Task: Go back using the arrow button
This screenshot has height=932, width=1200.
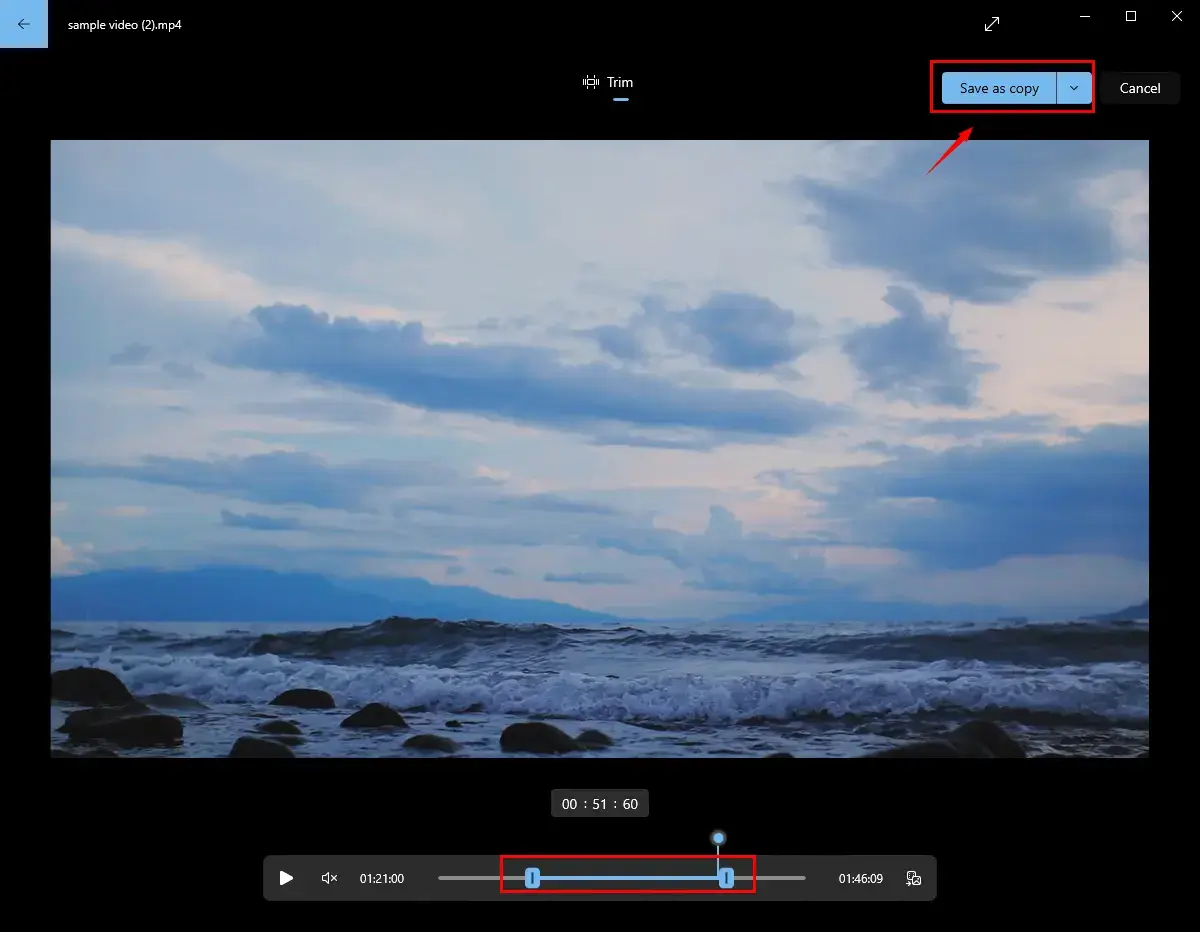Action: click(24, 24)
